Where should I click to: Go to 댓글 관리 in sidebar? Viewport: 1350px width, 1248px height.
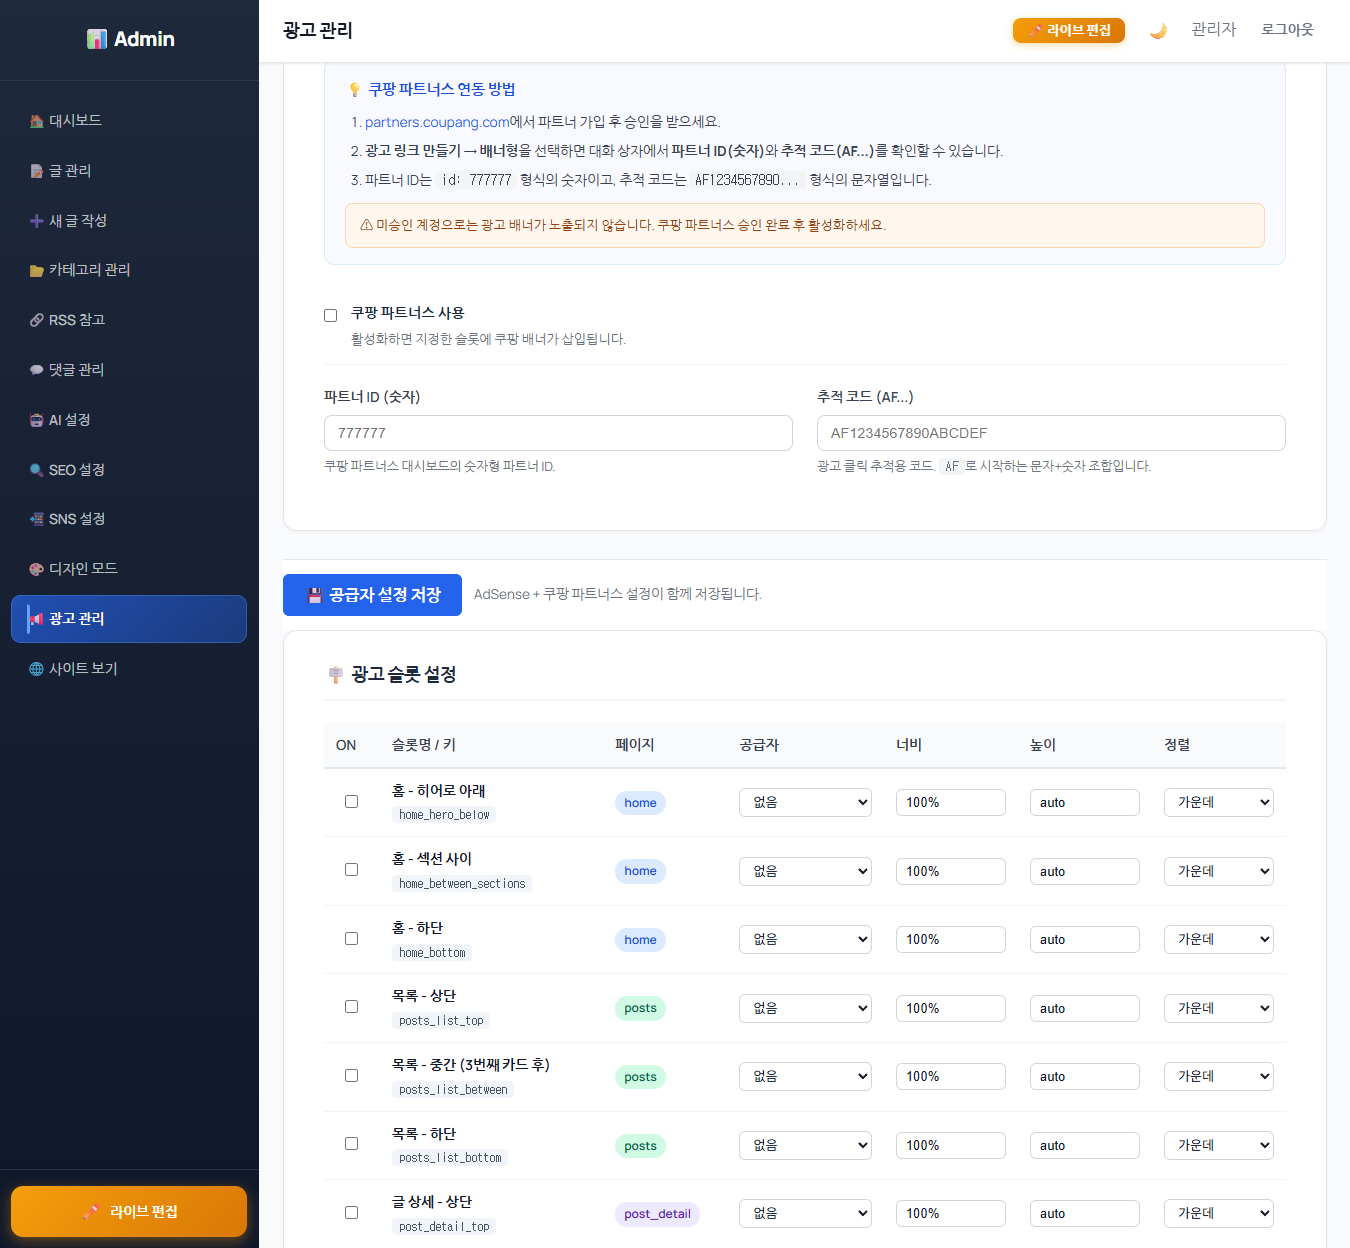pos(76,370)
